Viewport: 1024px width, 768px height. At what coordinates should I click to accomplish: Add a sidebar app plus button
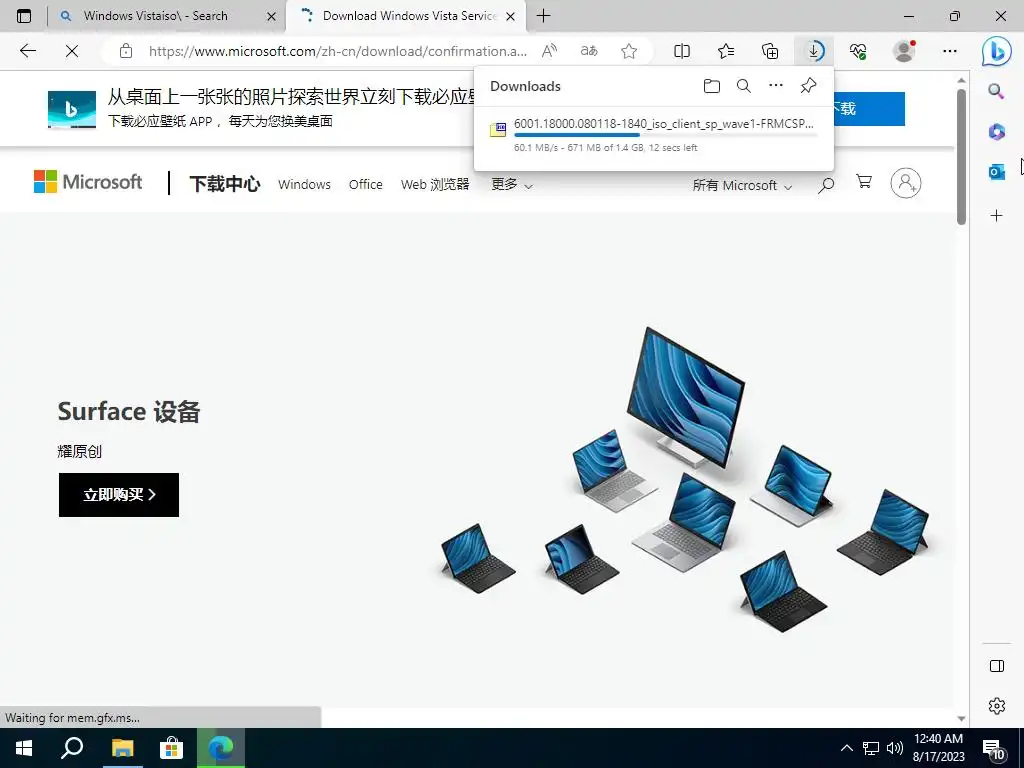point(997,216)
